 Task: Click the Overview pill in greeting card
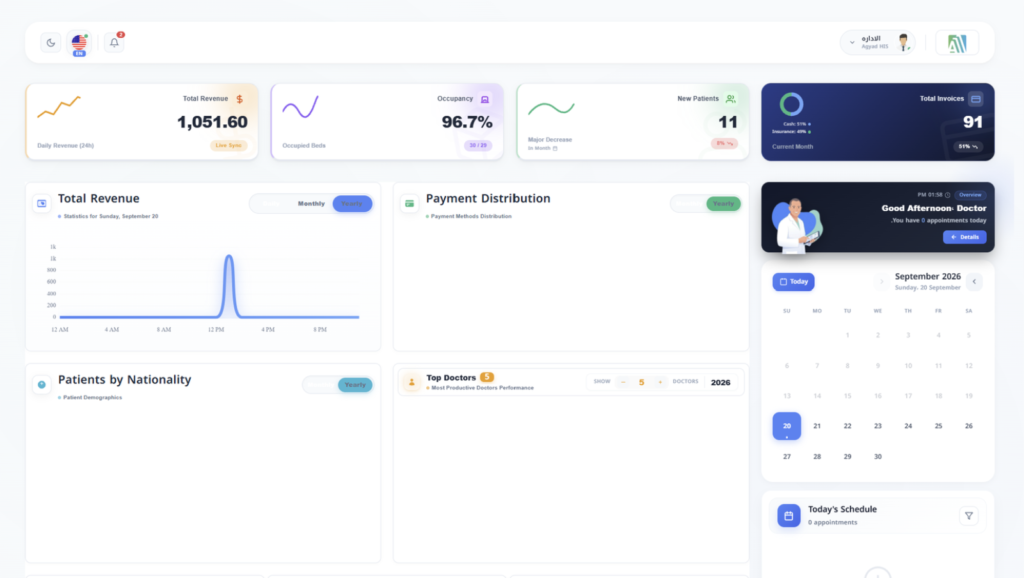970,195
